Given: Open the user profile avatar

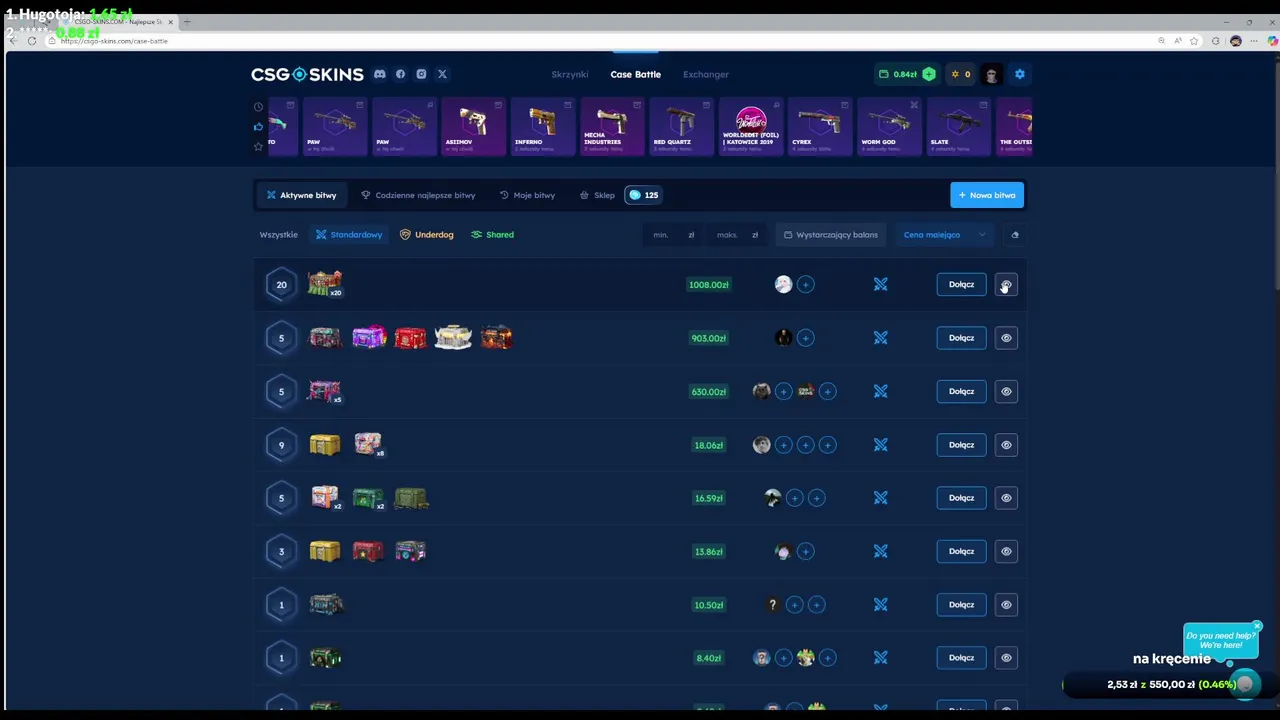Looking at the screenshot, I should tap(991, 74).
